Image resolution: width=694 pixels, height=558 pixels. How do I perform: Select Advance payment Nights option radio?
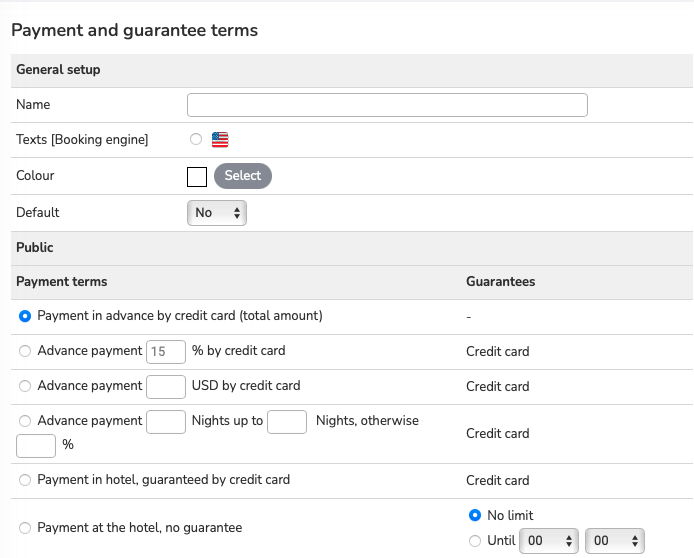[25, 421]
